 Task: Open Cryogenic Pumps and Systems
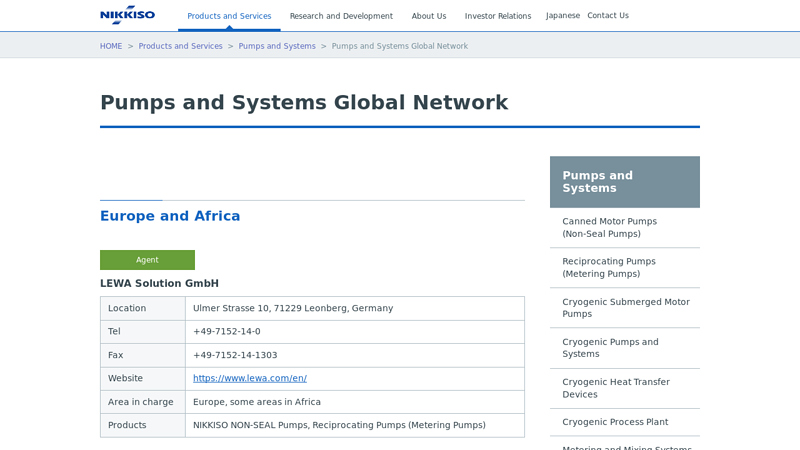625,348
